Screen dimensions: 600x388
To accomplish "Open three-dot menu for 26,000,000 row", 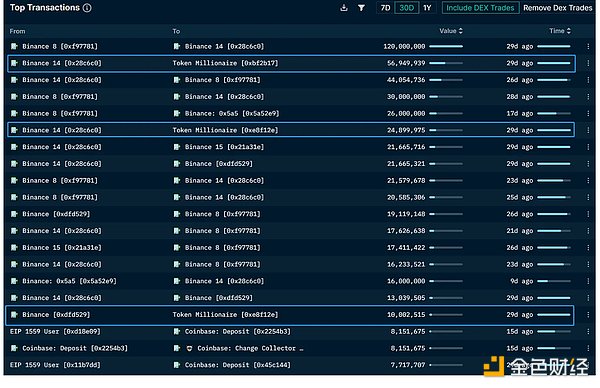I will click(x=588, y=114).
